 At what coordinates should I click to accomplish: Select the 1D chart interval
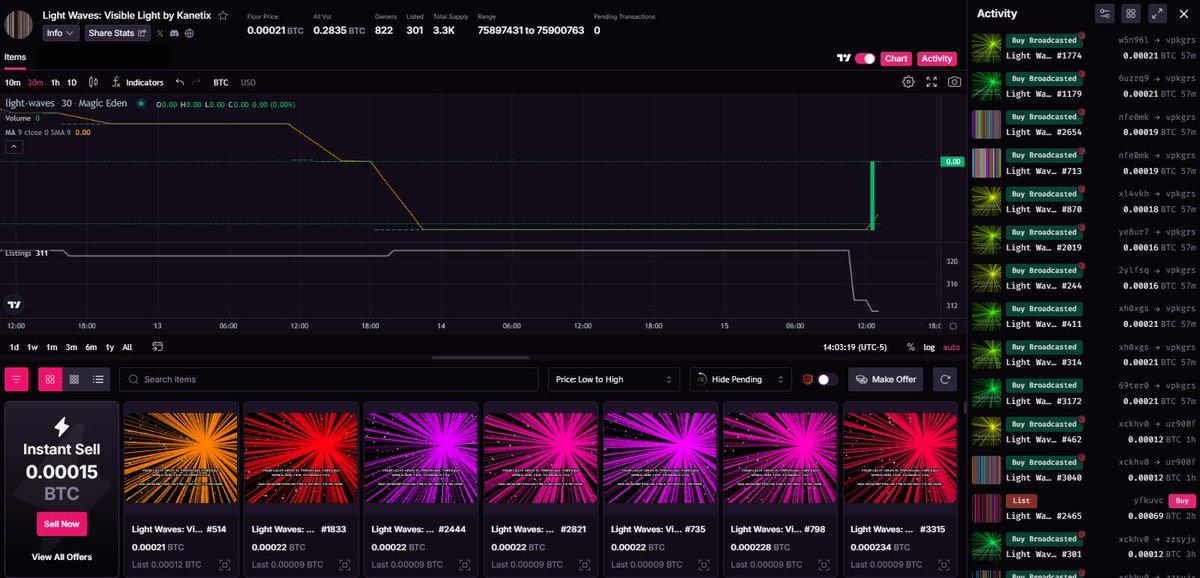coord(72,82)
